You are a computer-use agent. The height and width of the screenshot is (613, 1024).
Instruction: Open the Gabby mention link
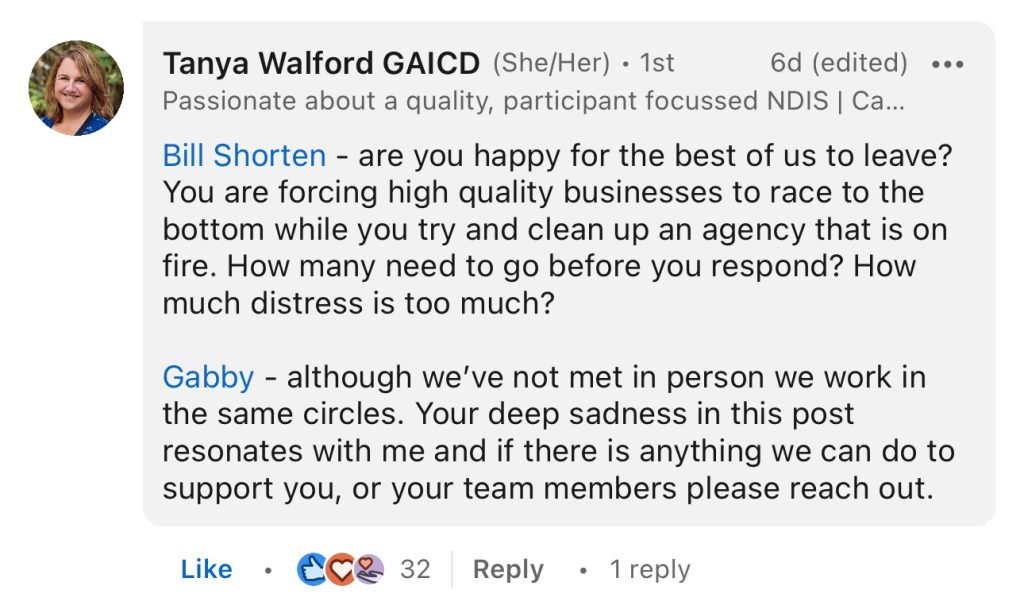208,377
